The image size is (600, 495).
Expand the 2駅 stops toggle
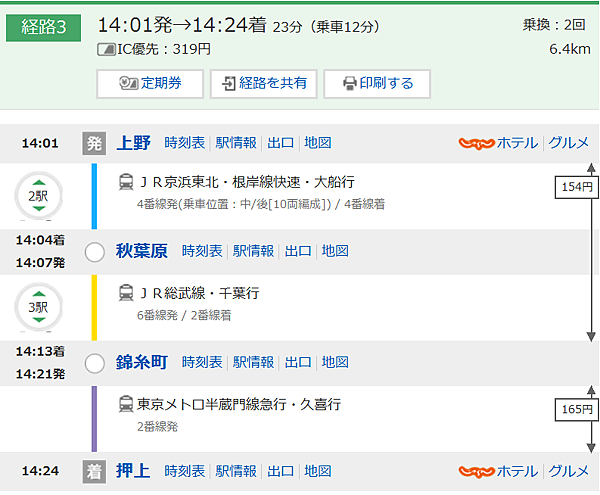coord(39,196)
